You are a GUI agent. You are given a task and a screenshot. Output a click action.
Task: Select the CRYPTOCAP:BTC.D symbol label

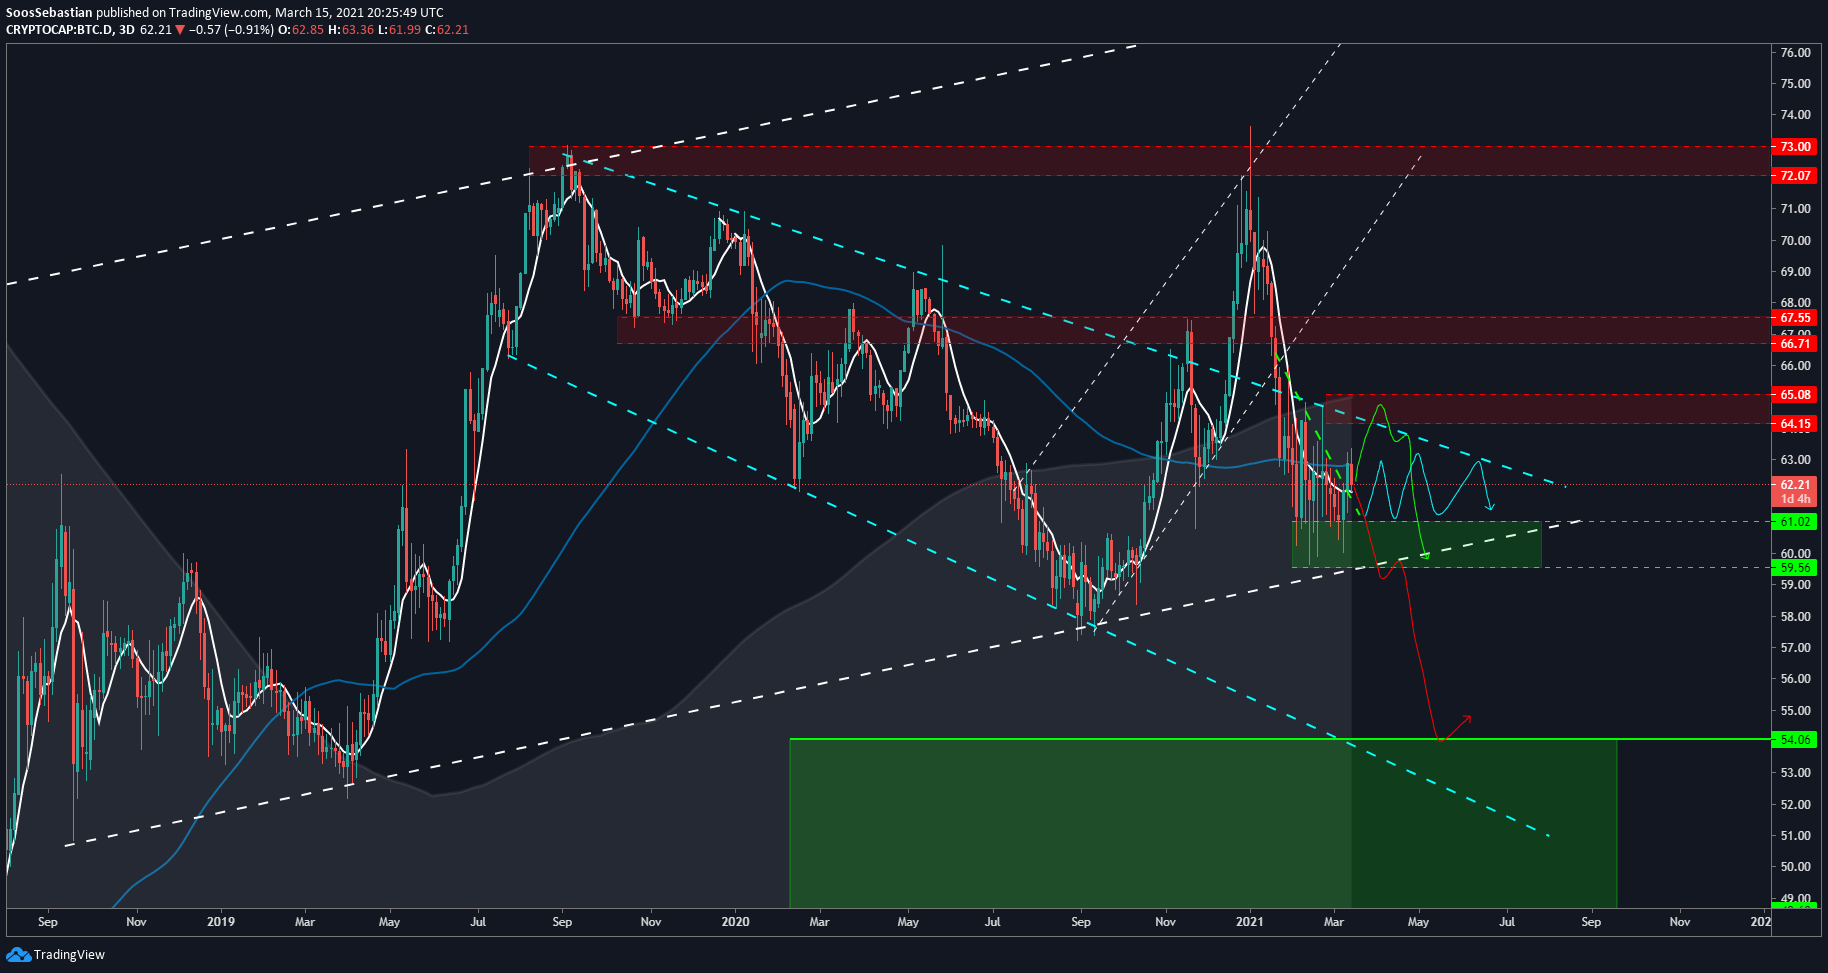point(59,30)
